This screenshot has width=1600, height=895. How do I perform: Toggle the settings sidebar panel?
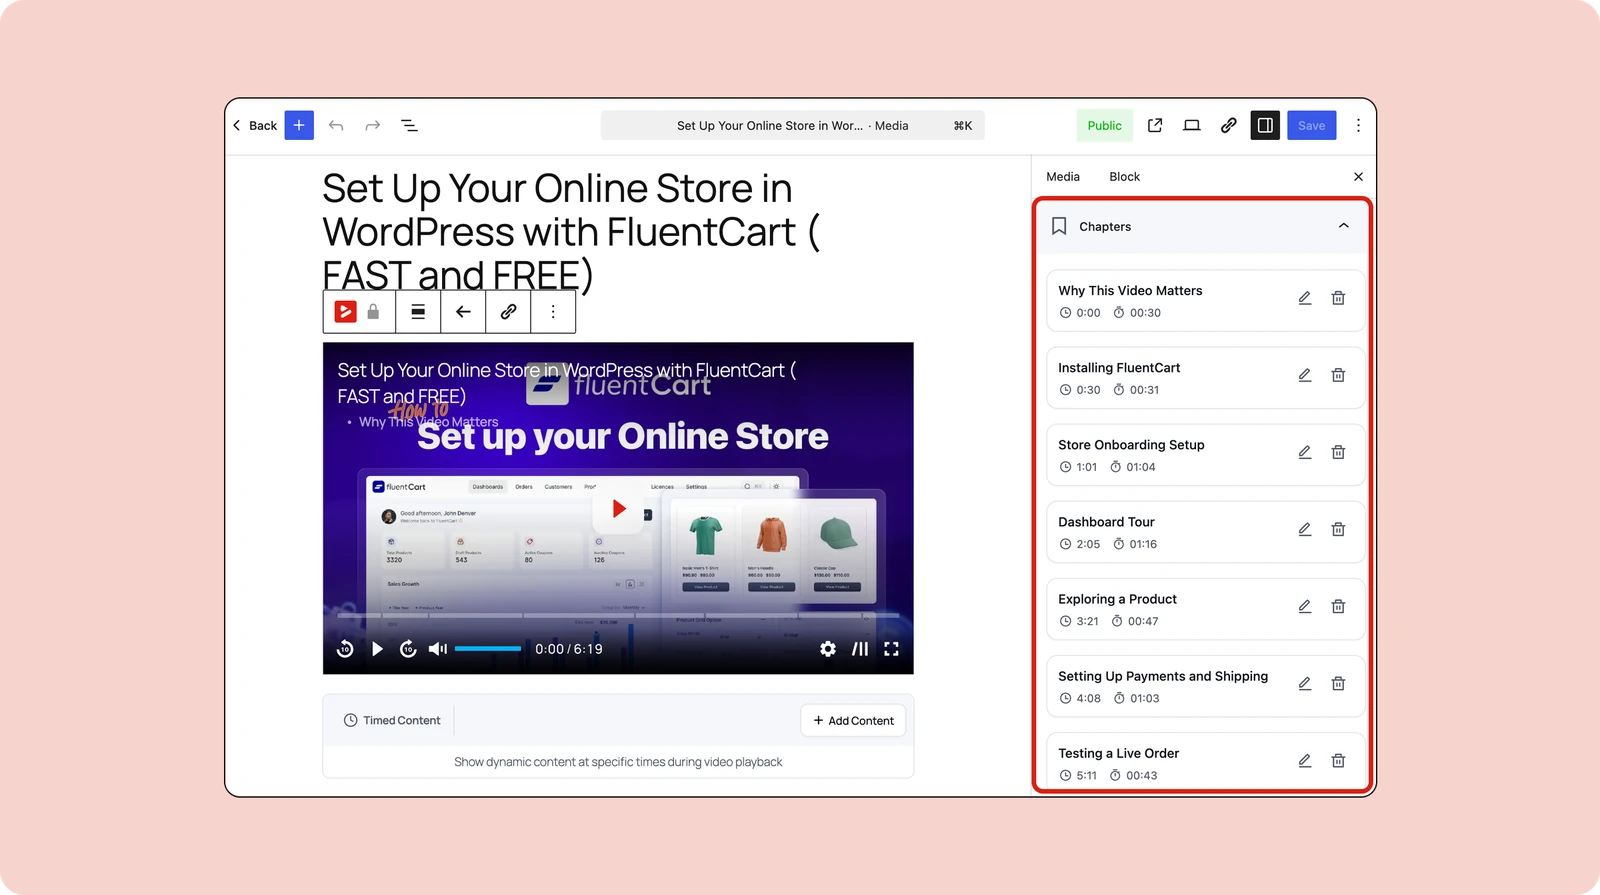(1265, 125)
